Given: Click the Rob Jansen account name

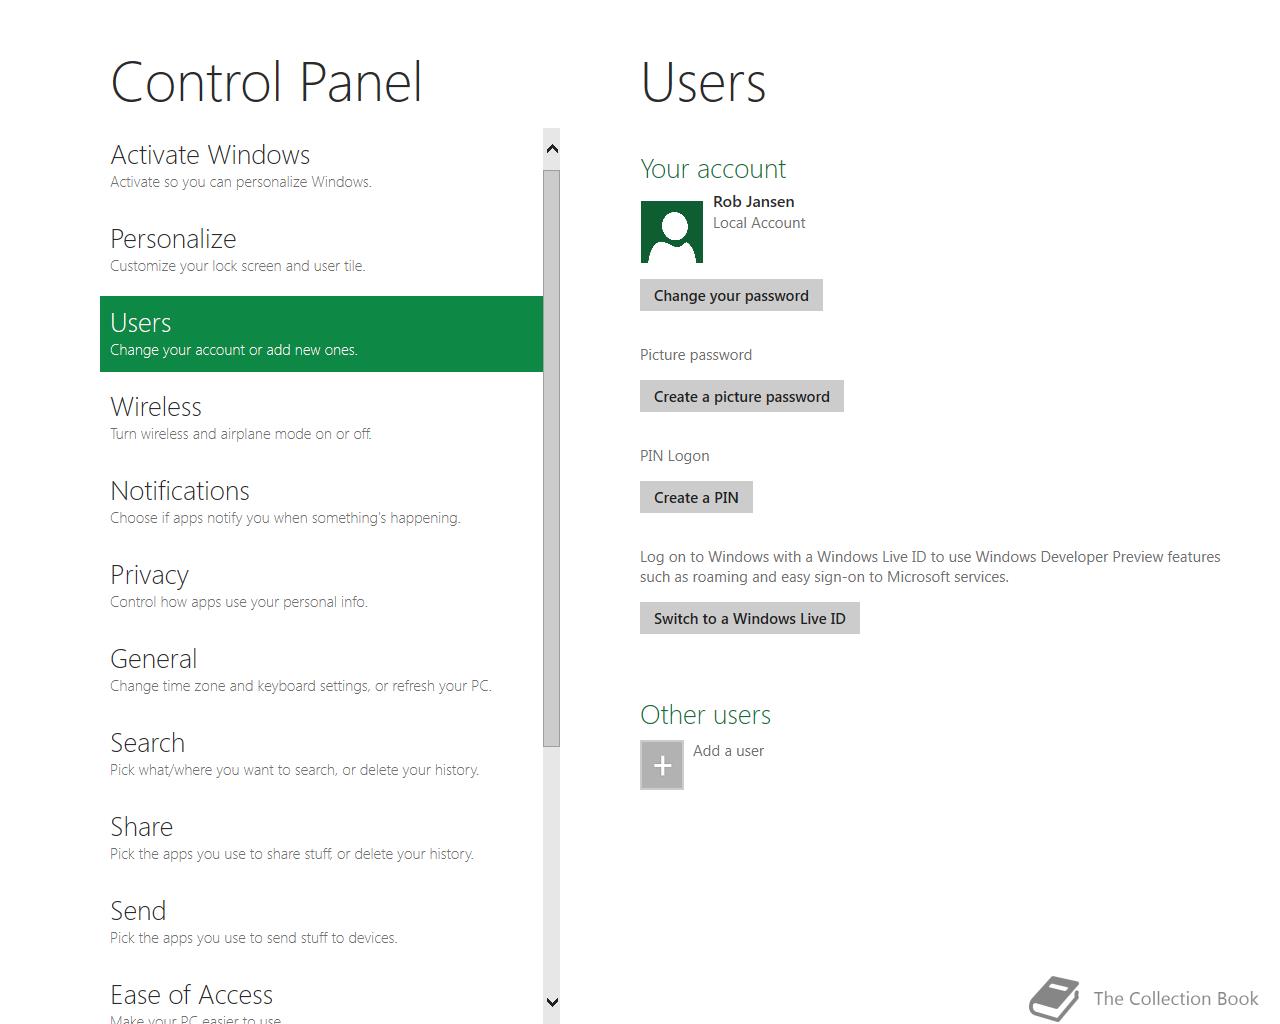Looking at the screenshot, I should coord(754,202).
